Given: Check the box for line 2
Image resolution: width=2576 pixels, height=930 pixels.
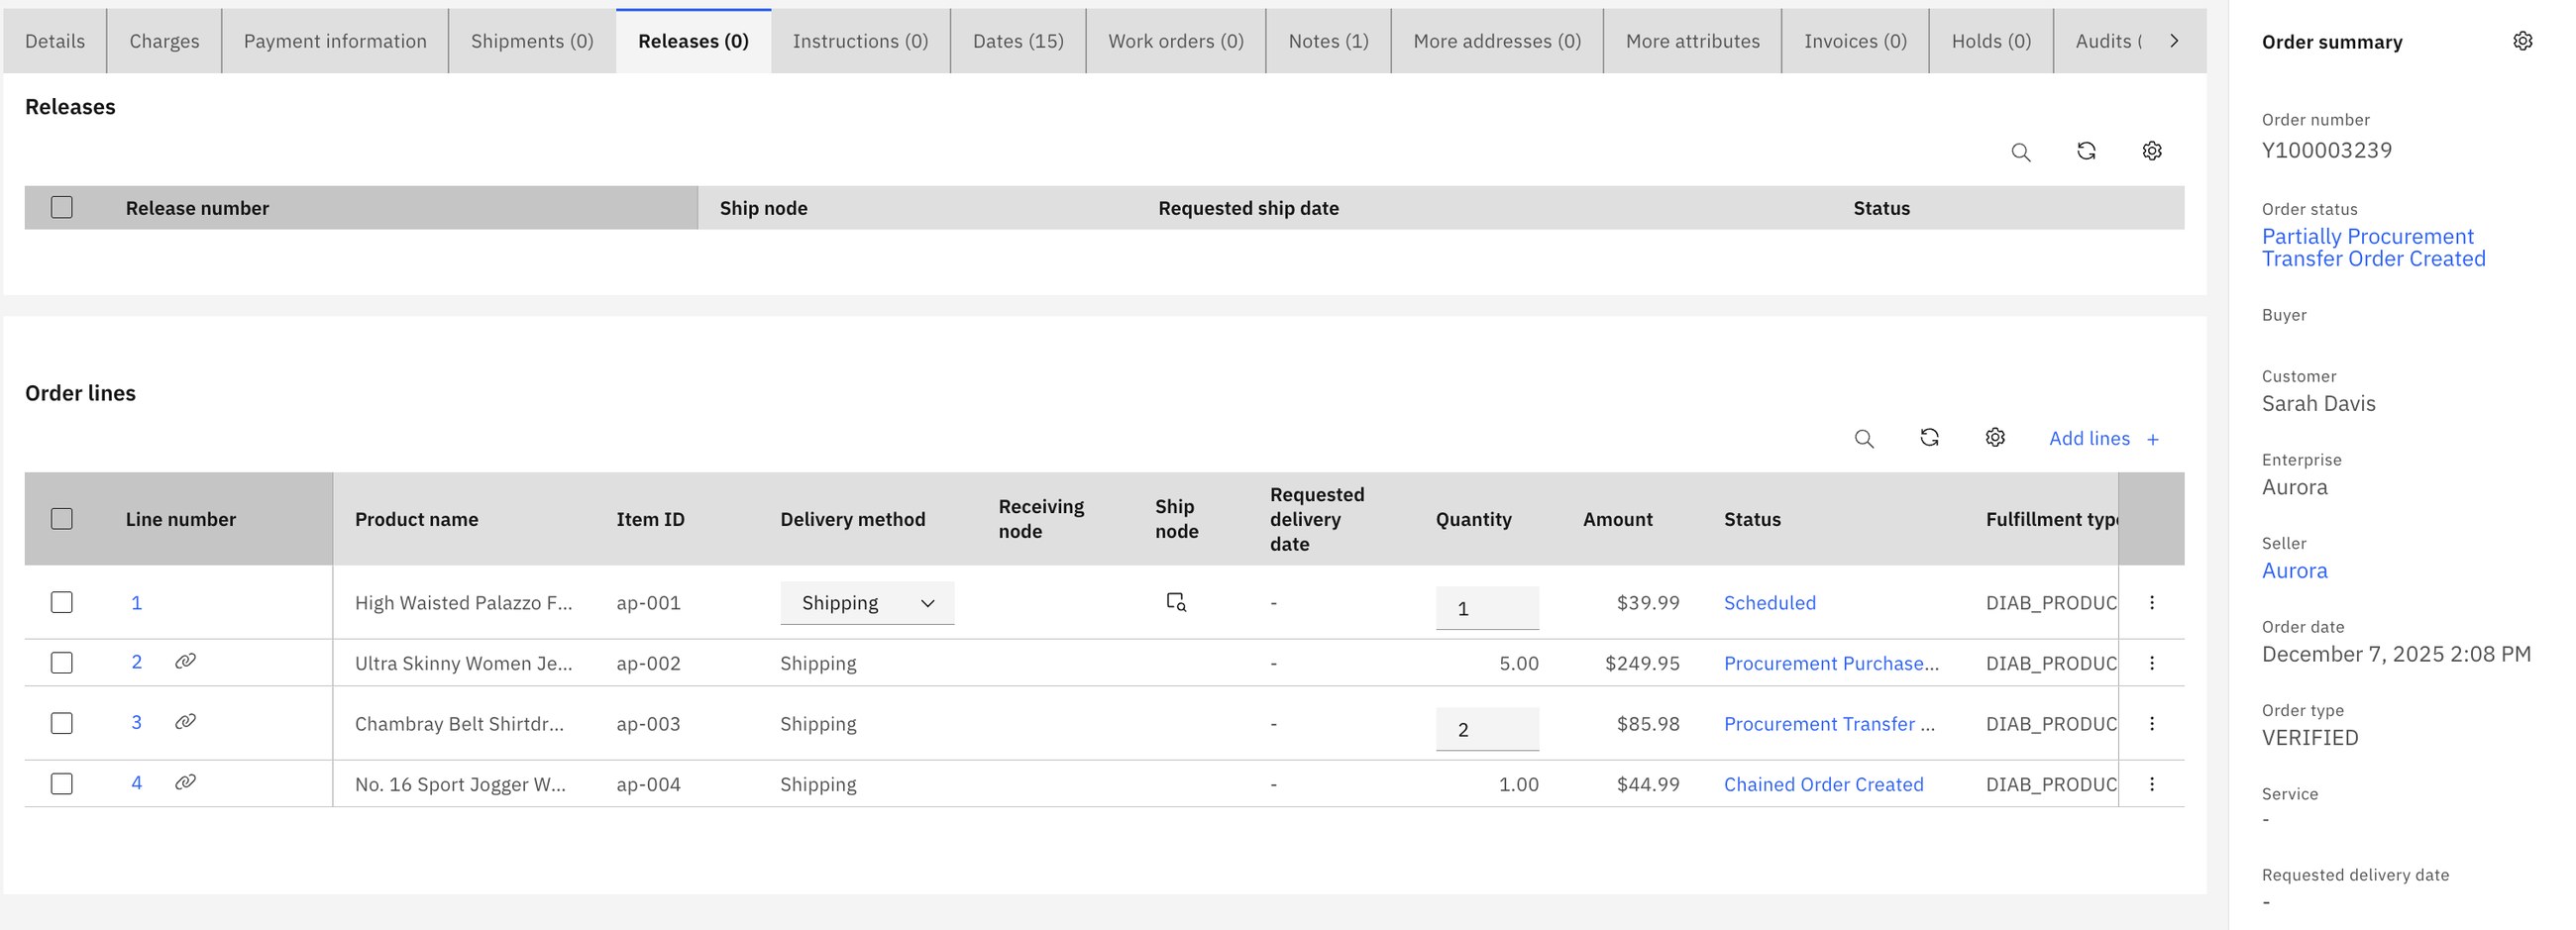Looking at the screenshot, I should (62, 663).
